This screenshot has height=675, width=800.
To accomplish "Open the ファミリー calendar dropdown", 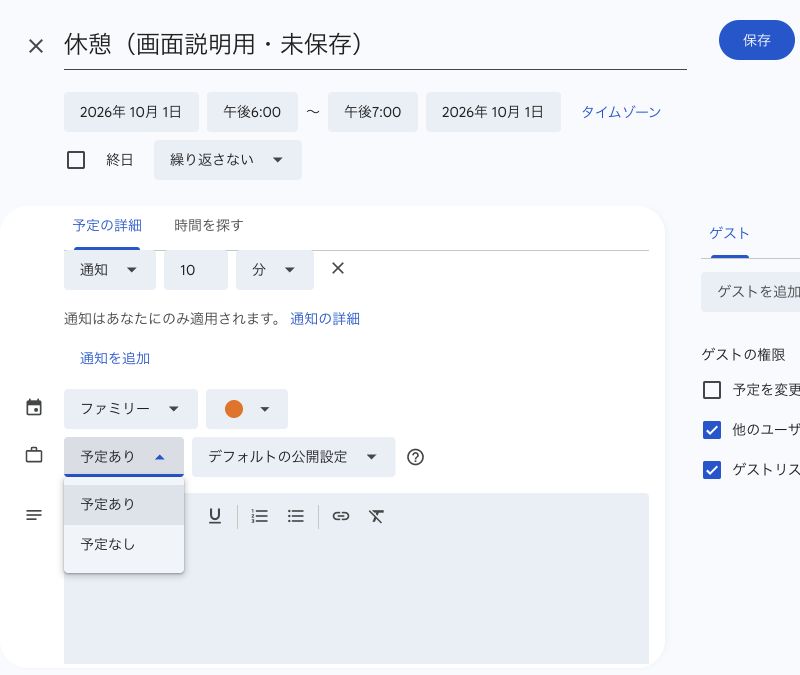I will [x=131, y=409].
